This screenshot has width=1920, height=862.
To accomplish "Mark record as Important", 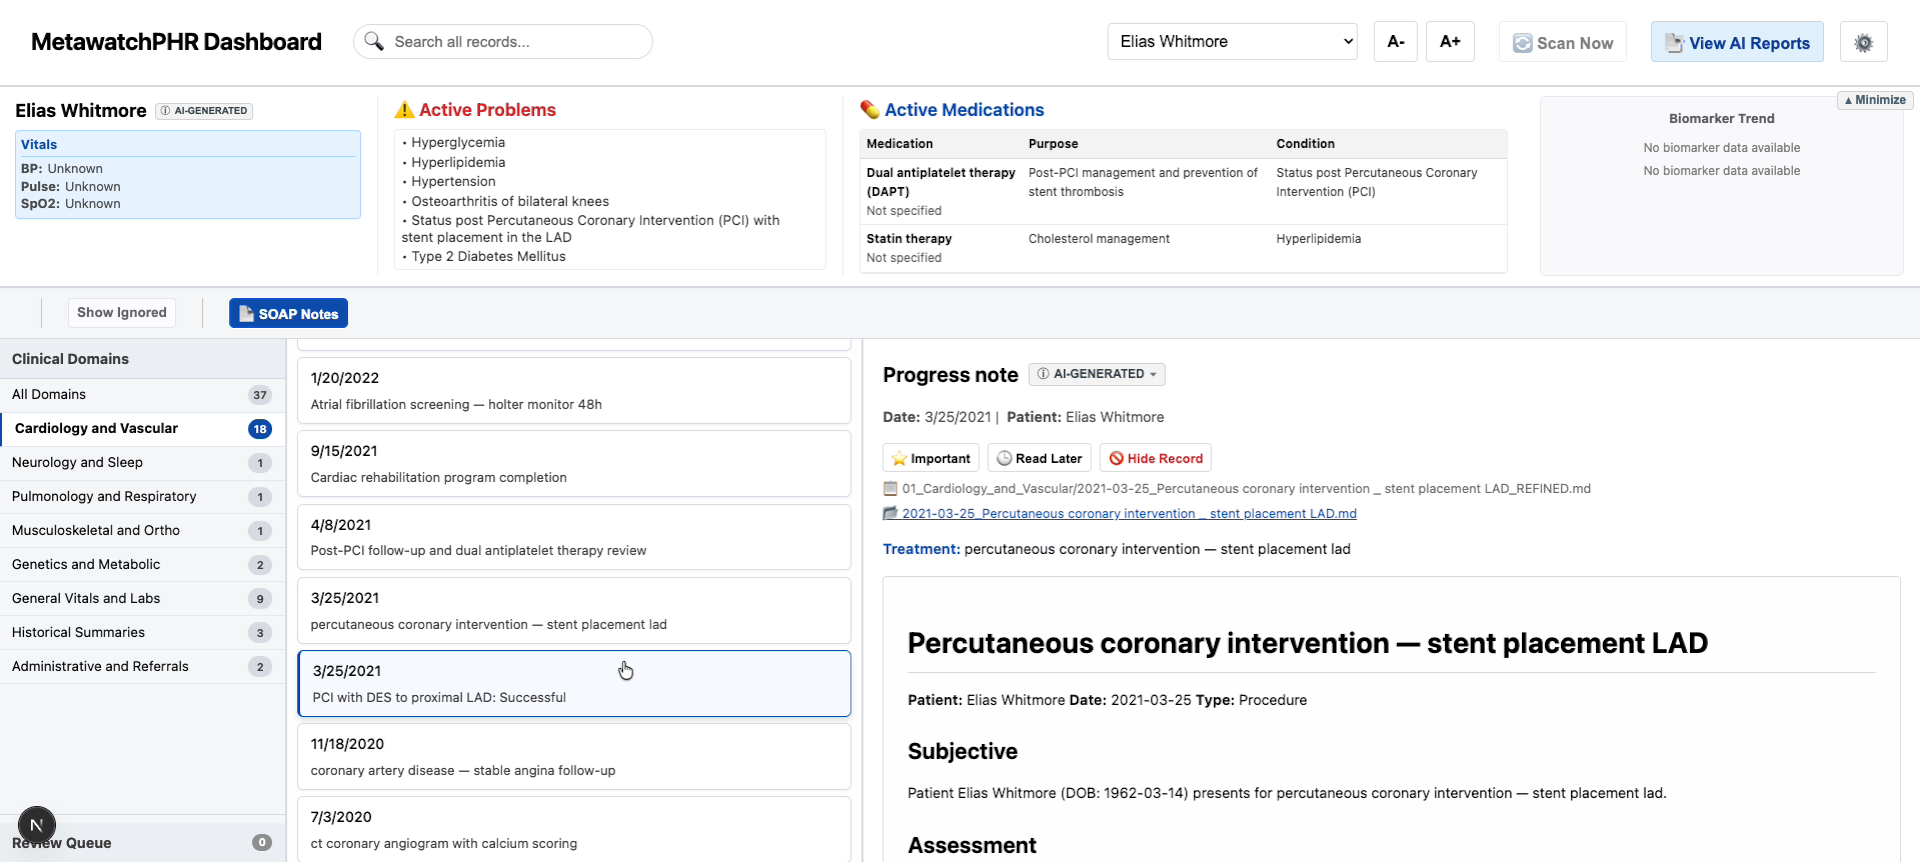I will [x=931, y=458].
